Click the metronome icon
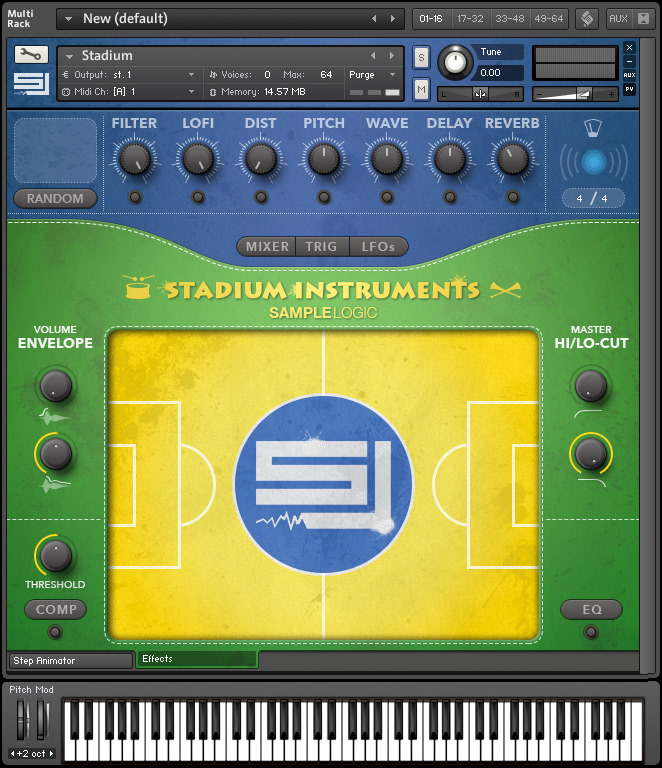This screenshot has height=768, width=662. [x=593, y=128]
